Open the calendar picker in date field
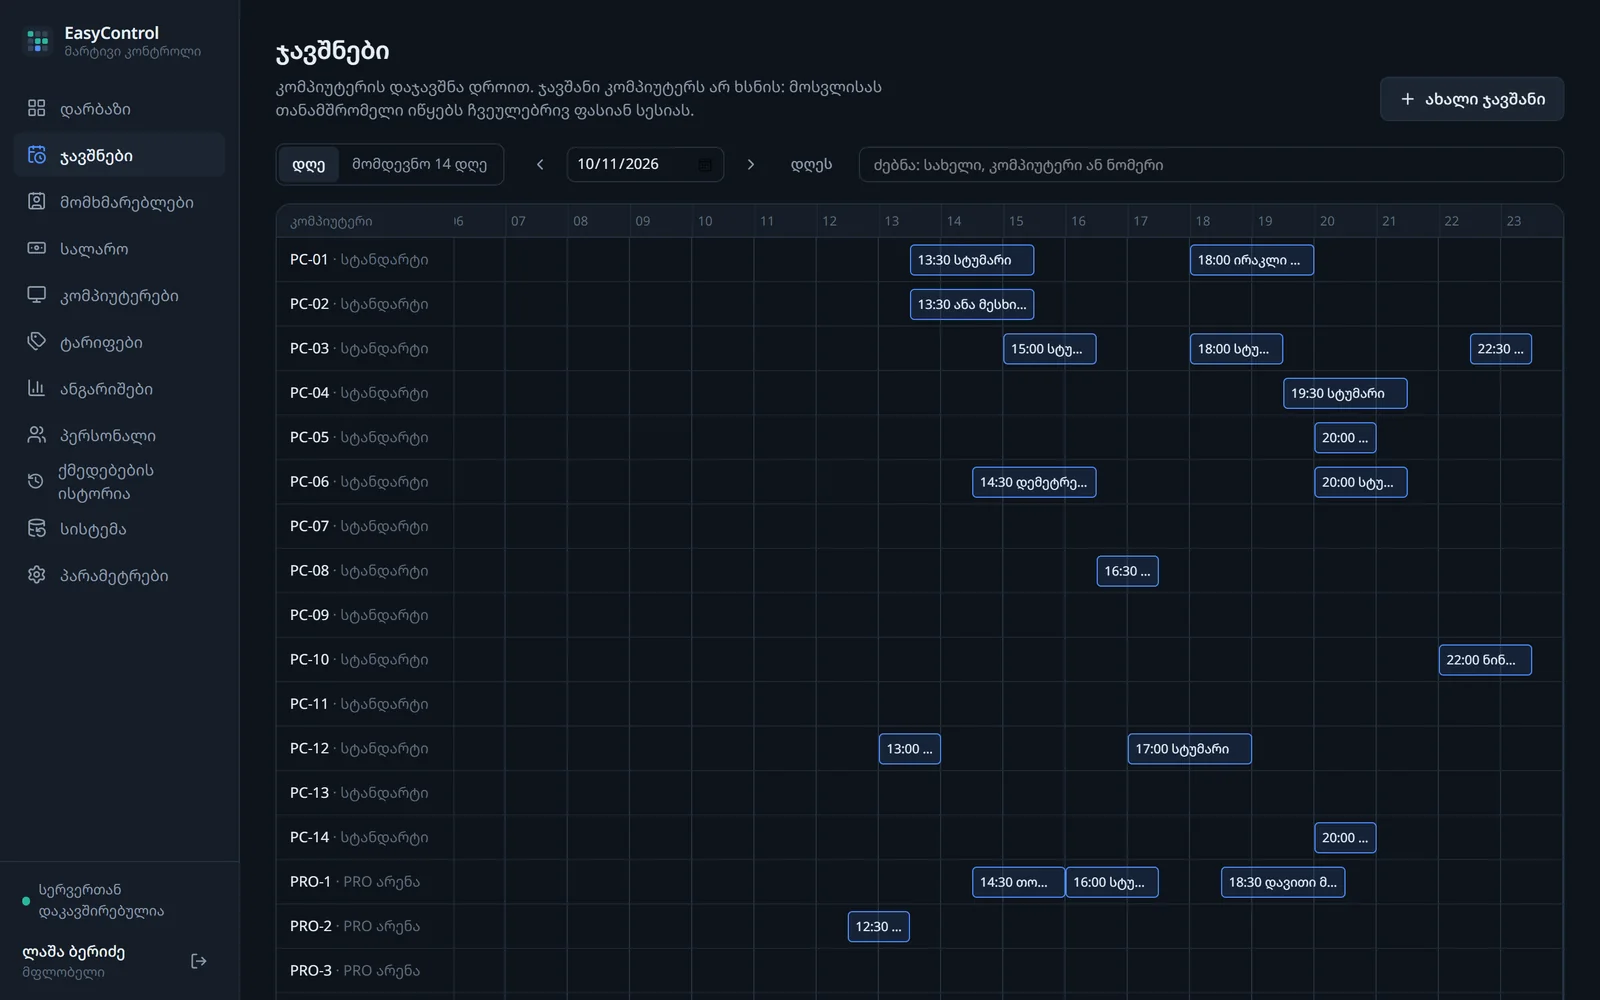1600x1000 pixels. (x=705, y=165)
